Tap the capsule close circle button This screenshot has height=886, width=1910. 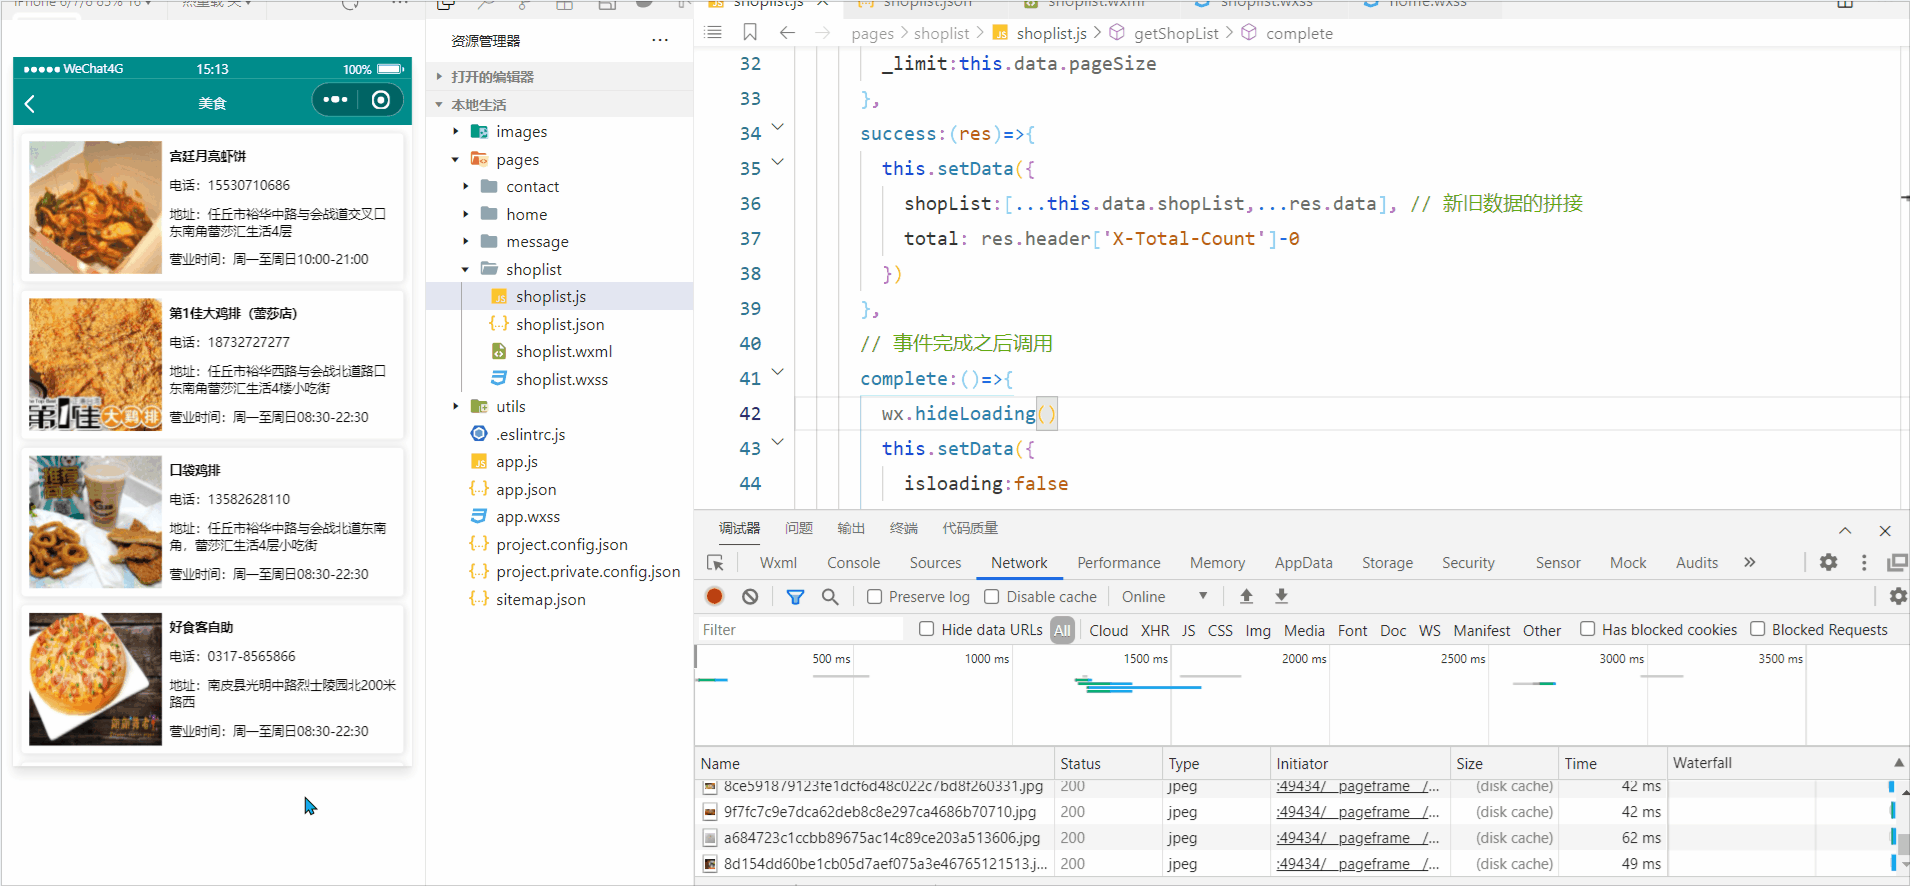click(381, 100)
